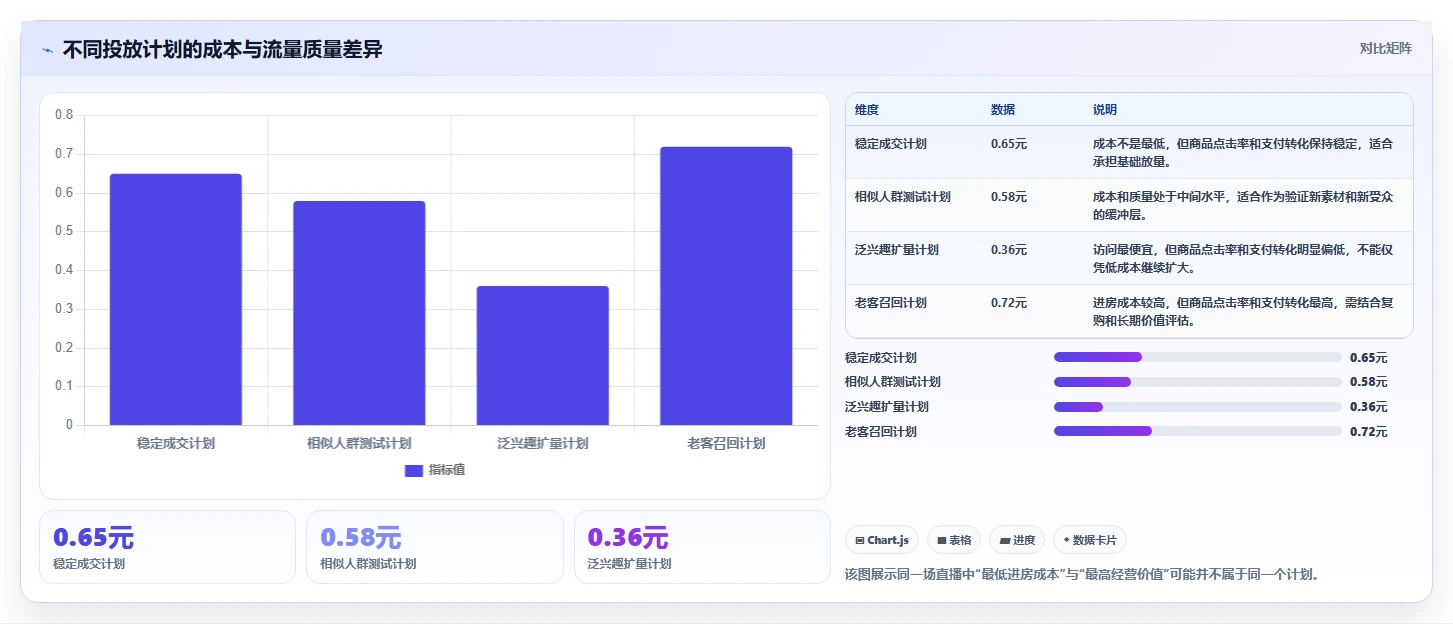Open the 0.36元 泛兴趣扩量计划 data card

tap(702, 547)
